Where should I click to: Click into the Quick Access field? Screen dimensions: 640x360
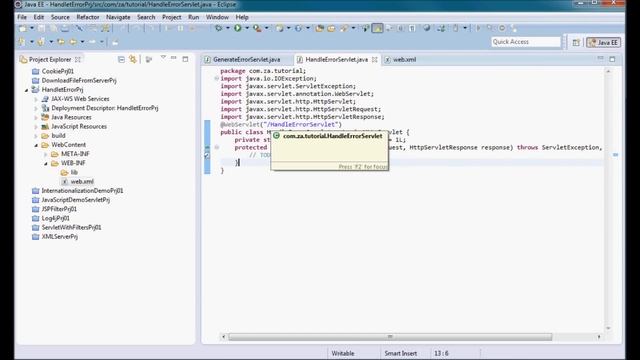pos(526,42)
